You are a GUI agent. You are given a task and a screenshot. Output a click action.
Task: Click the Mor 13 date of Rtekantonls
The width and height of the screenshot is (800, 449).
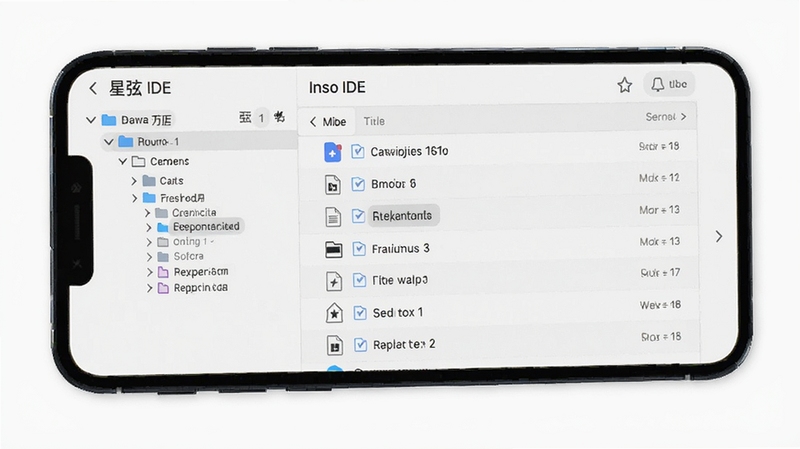click(x=660, y=210)
